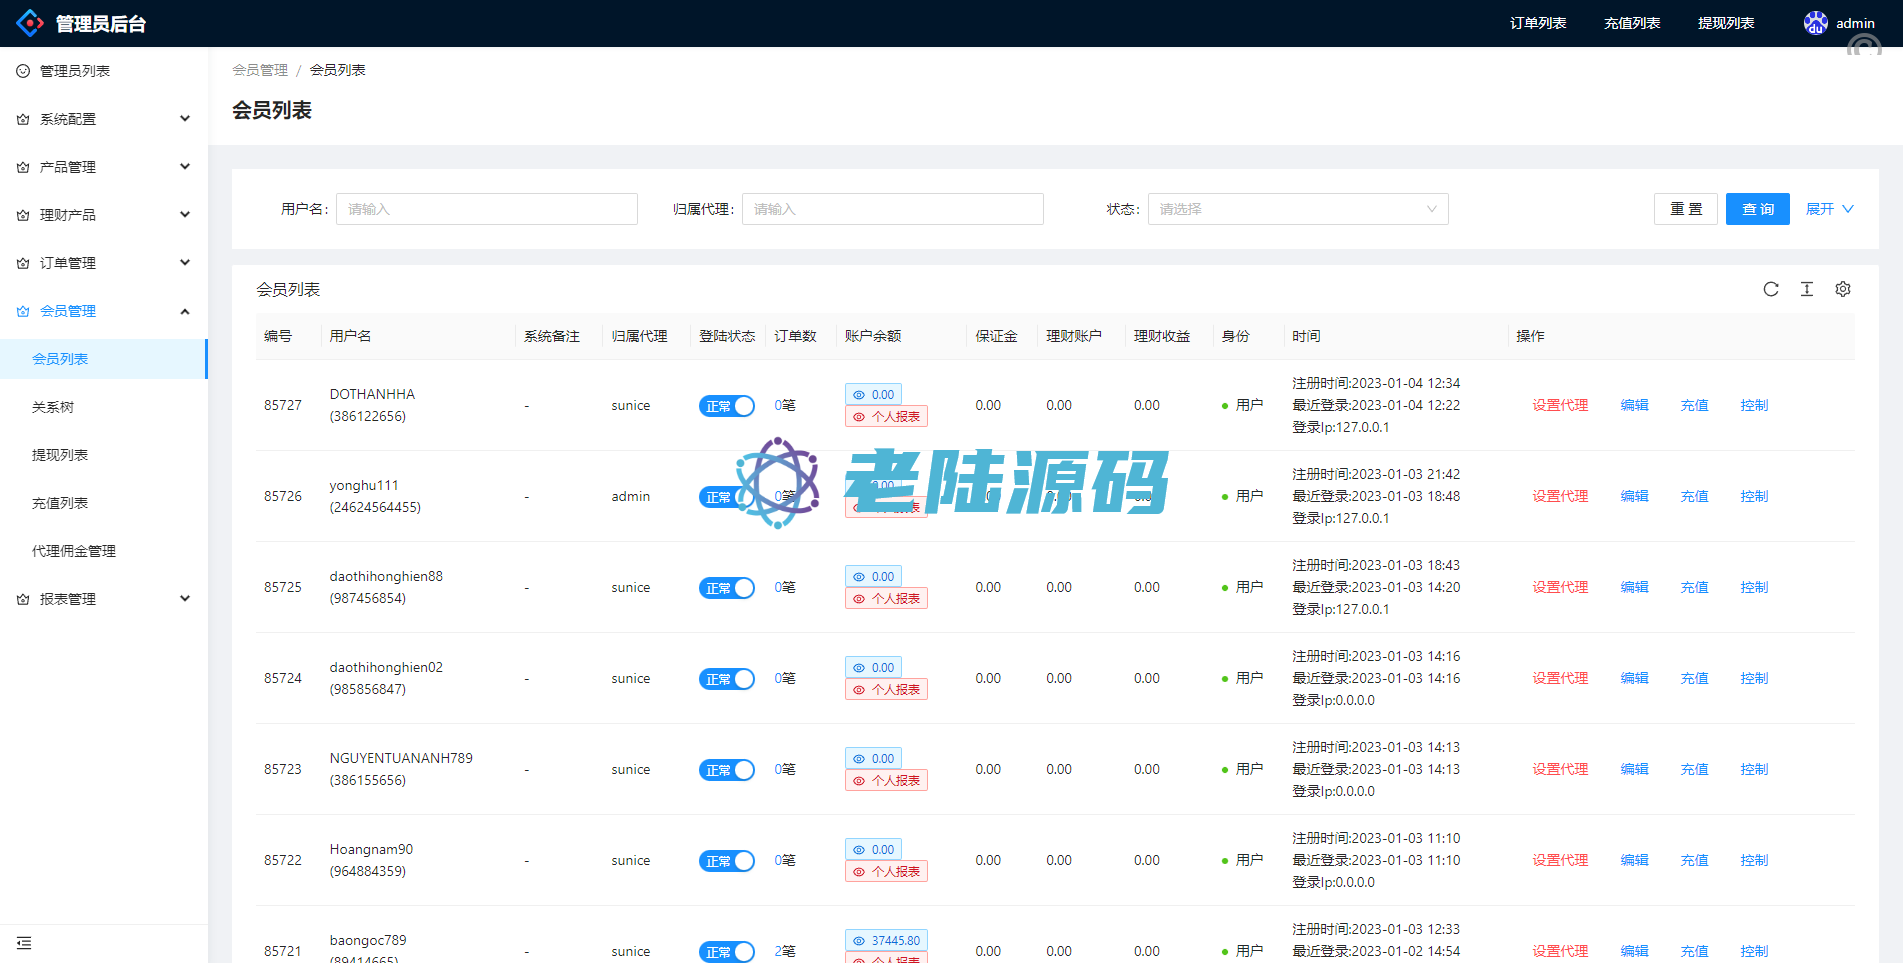
Task: Expand the 系统配置 sidebar menu
Action: [x=104, y=119]
